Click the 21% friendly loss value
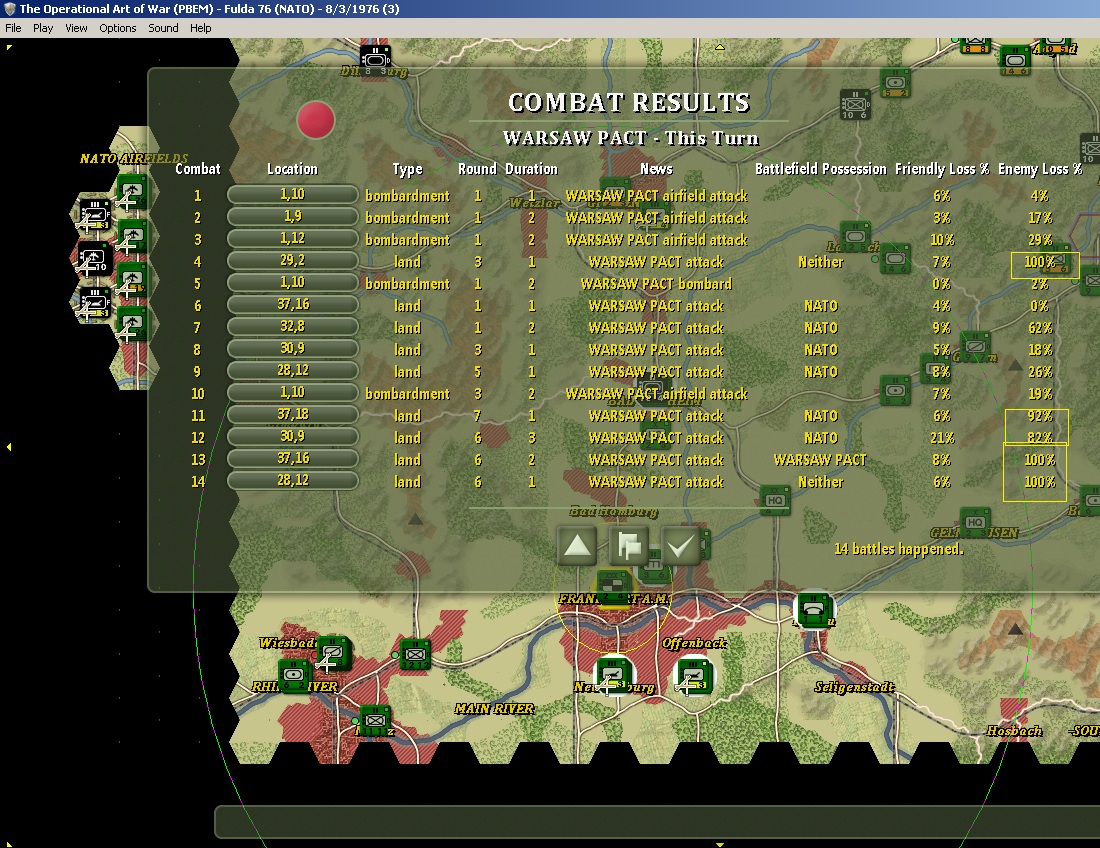The width and height of the screenshot is (1100, 848). (941, 438)
